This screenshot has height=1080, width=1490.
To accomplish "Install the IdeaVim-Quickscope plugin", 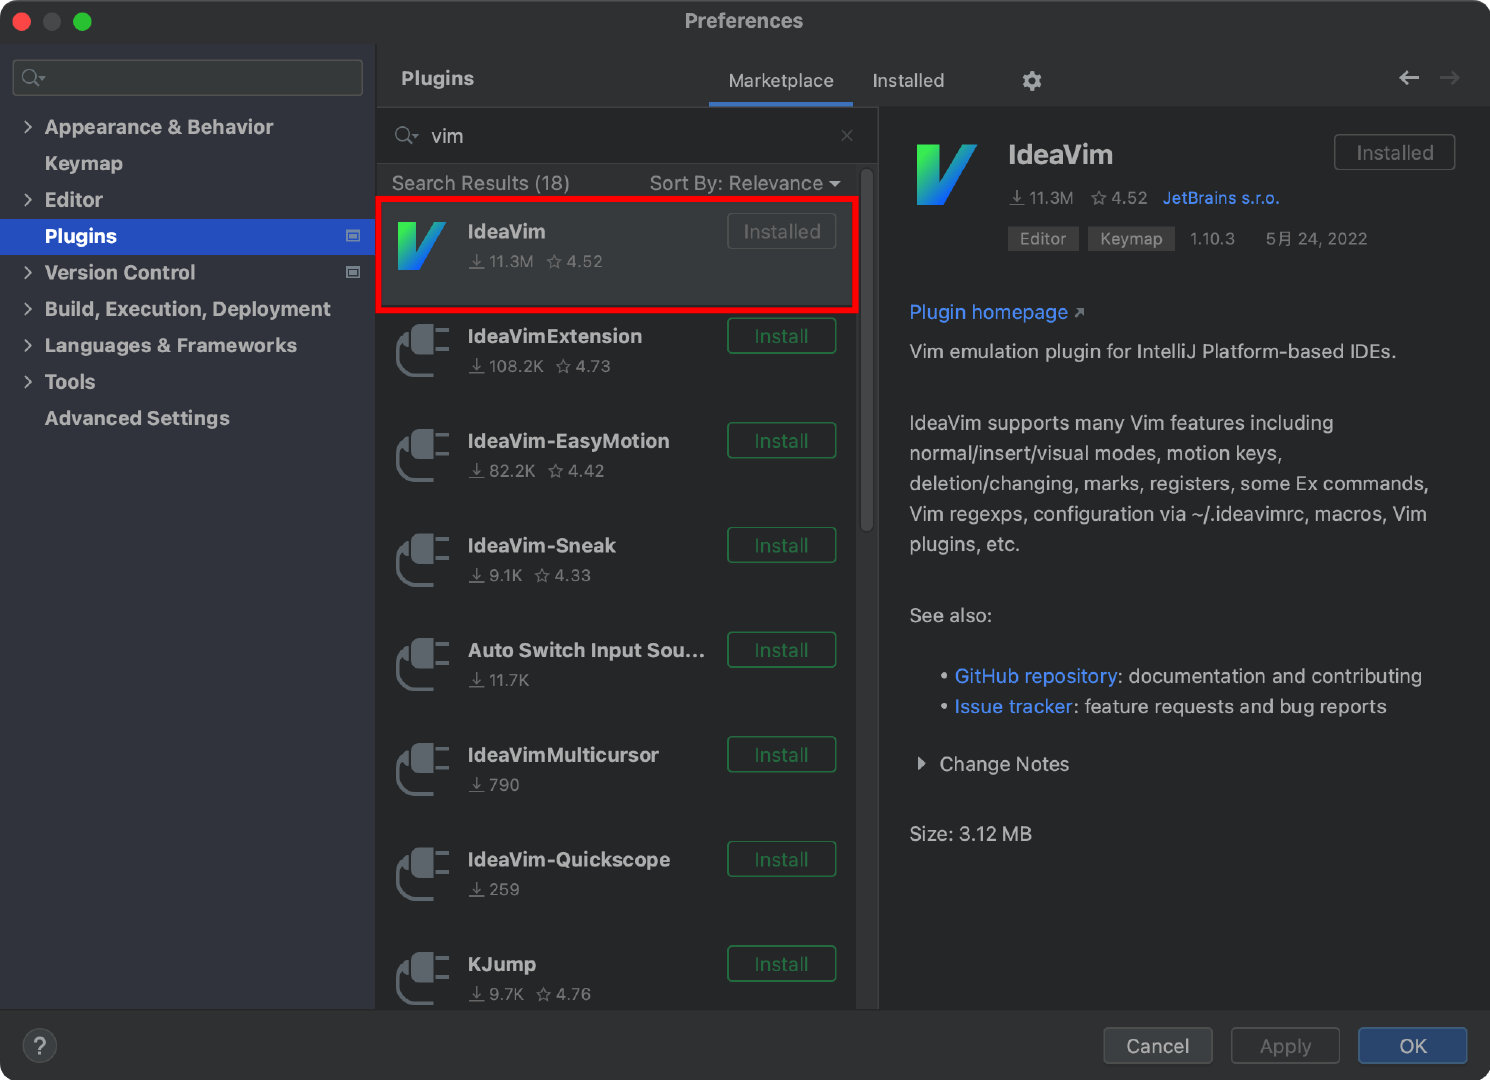I will point(781,860).
